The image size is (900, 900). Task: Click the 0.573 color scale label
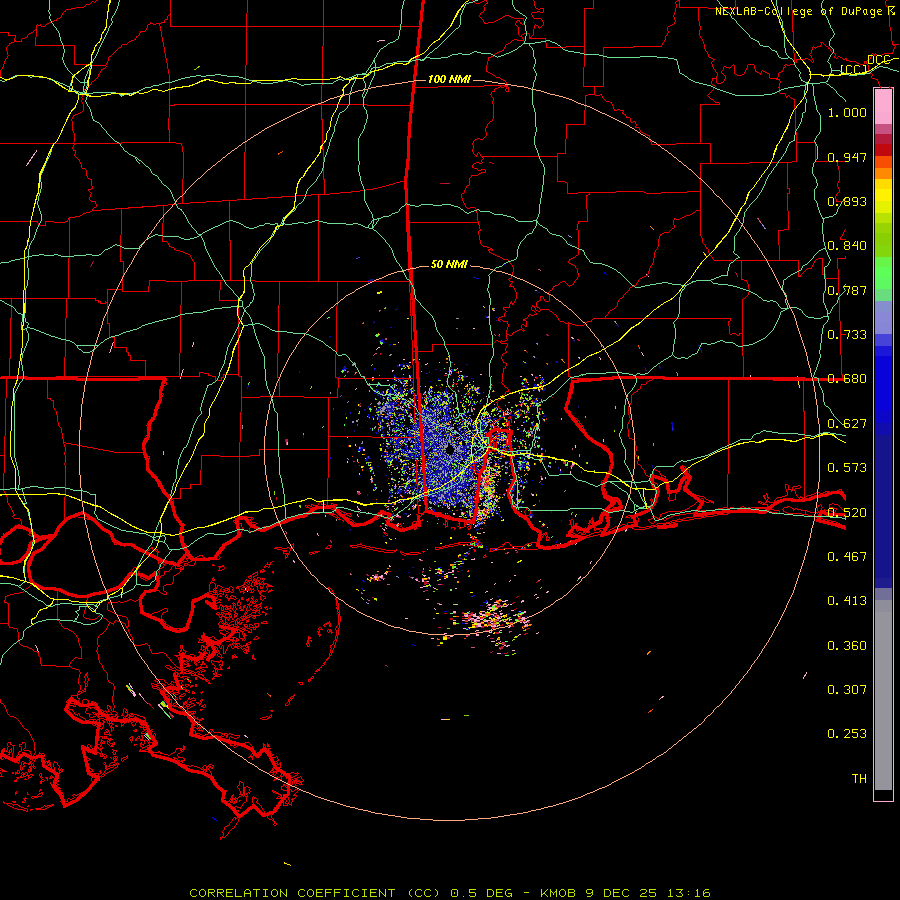coord(847,468)
